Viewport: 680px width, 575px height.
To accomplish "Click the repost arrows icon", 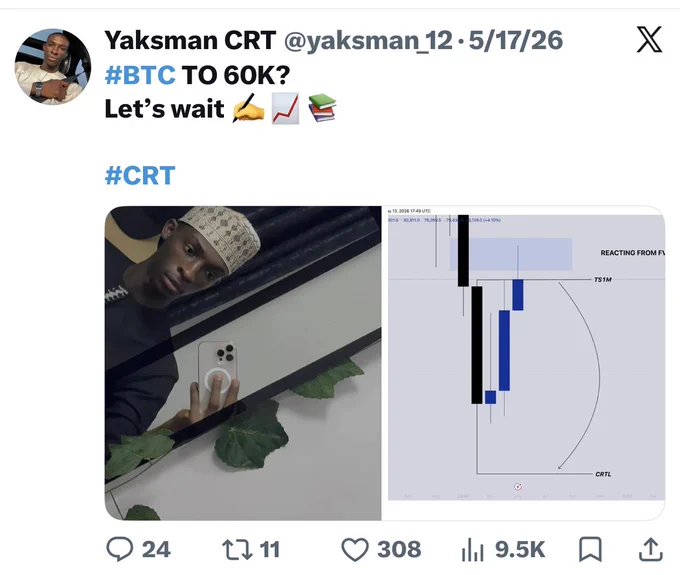I will click(237, 549).
